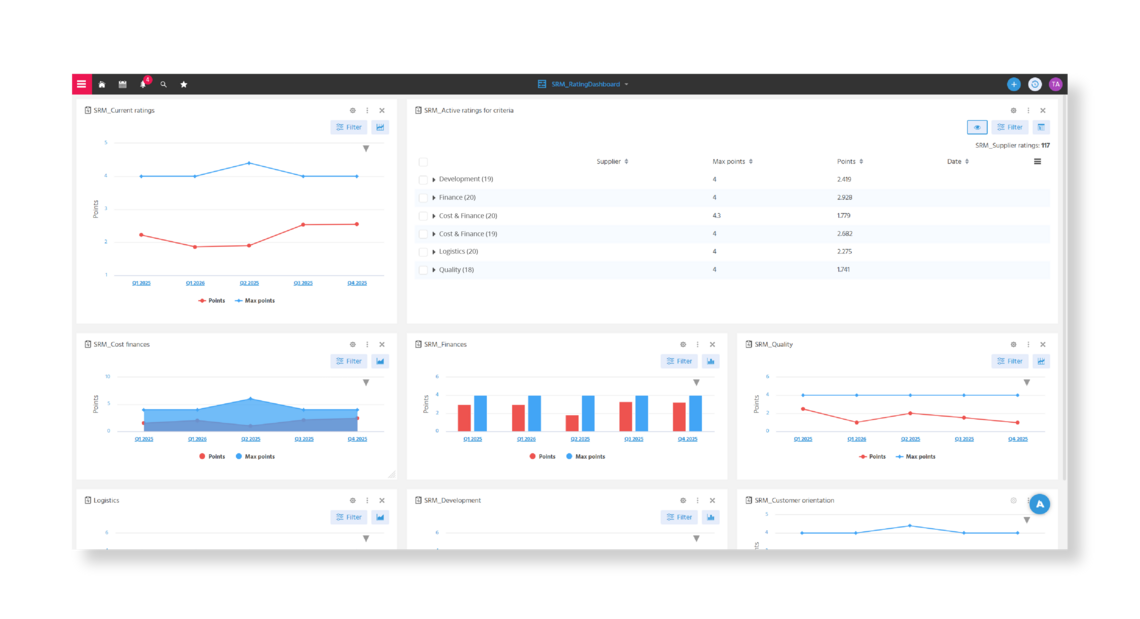Check the select-all checkbox in Active ratings table
1140x619 pixels.
[x=421, y=160]
